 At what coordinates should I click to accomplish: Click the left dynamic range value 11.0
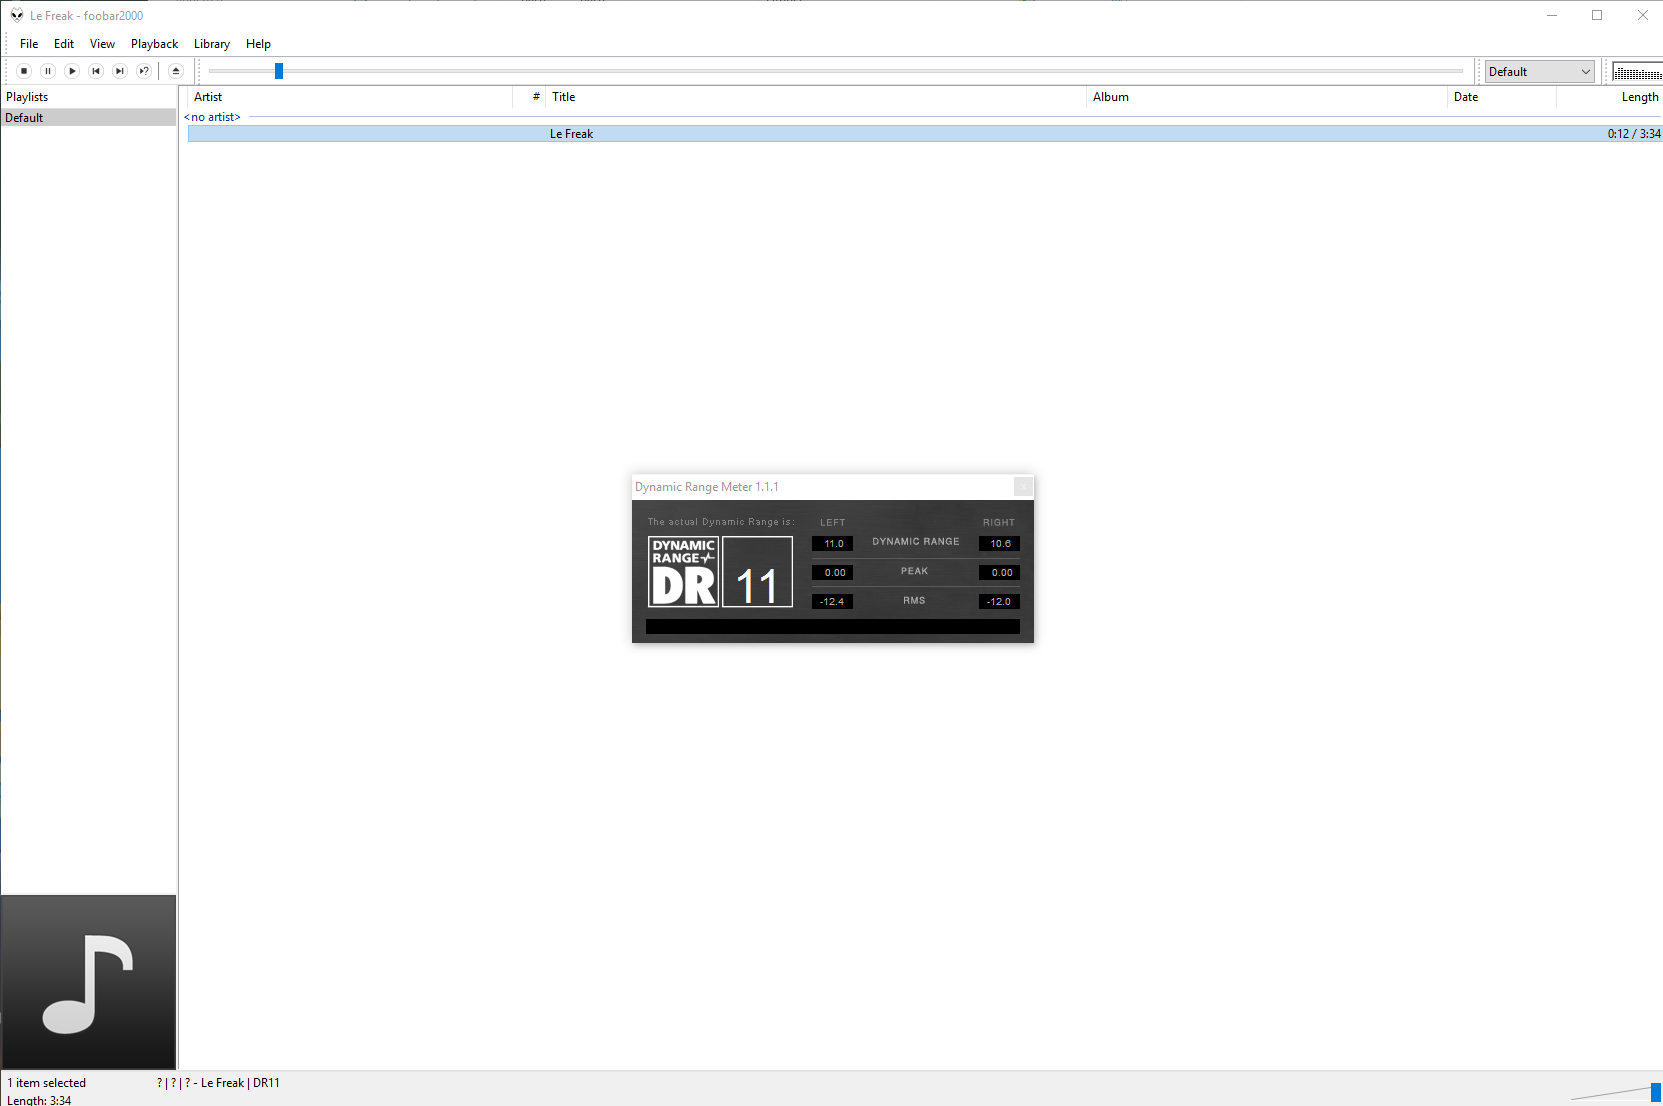pos(833,544)
